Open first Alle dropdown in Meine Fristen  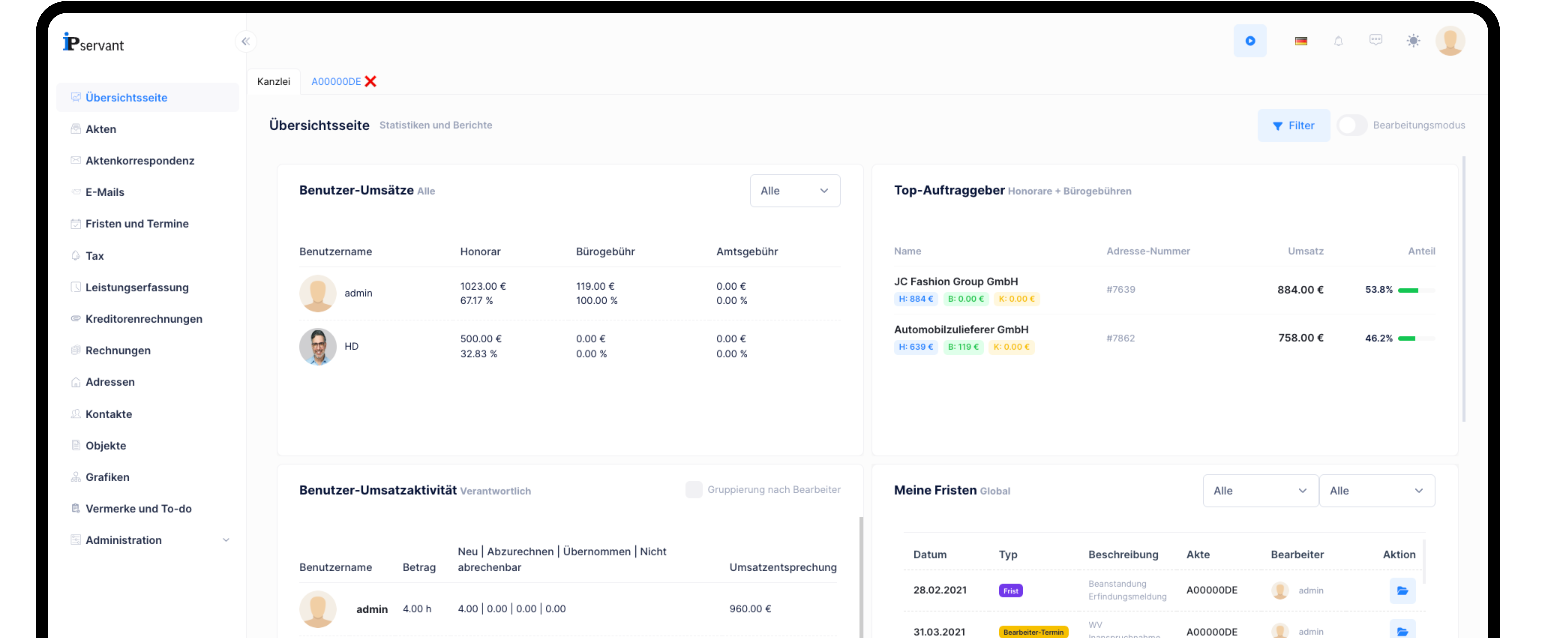click(1260, 491)
